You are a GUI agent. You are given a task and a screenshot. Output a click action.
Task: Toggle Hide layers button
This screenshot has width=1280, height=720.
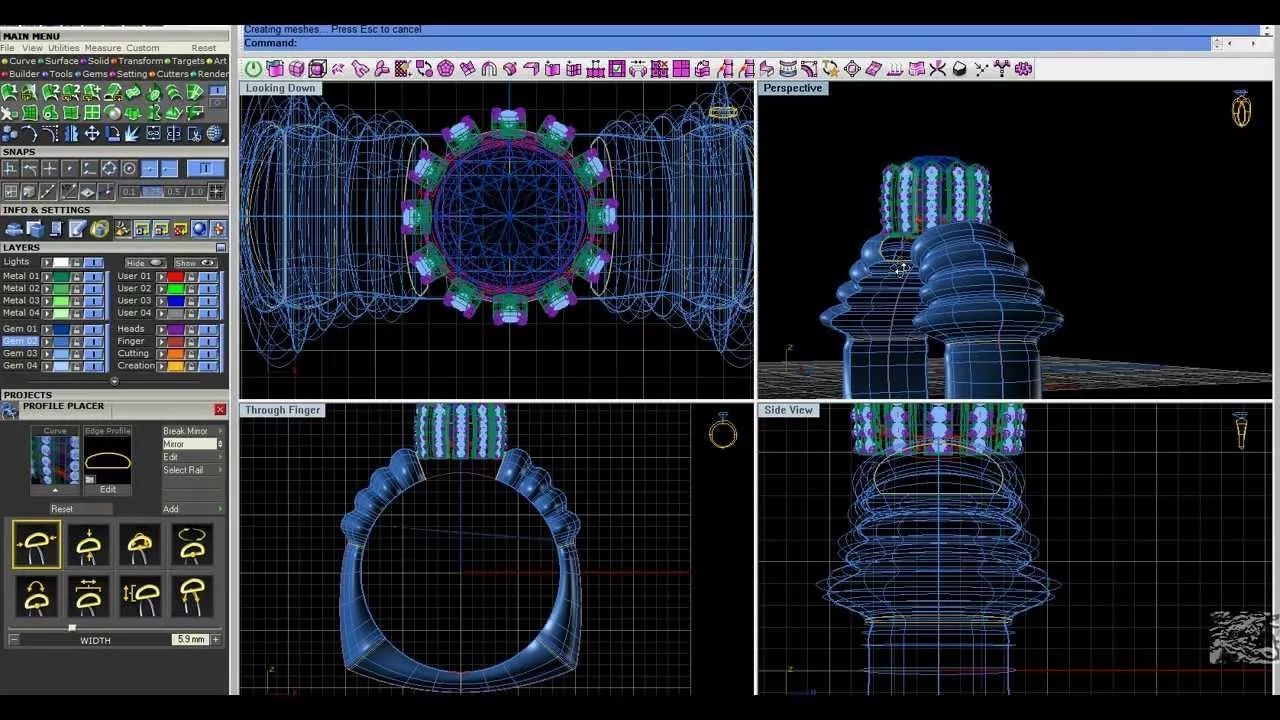(144, 263)
